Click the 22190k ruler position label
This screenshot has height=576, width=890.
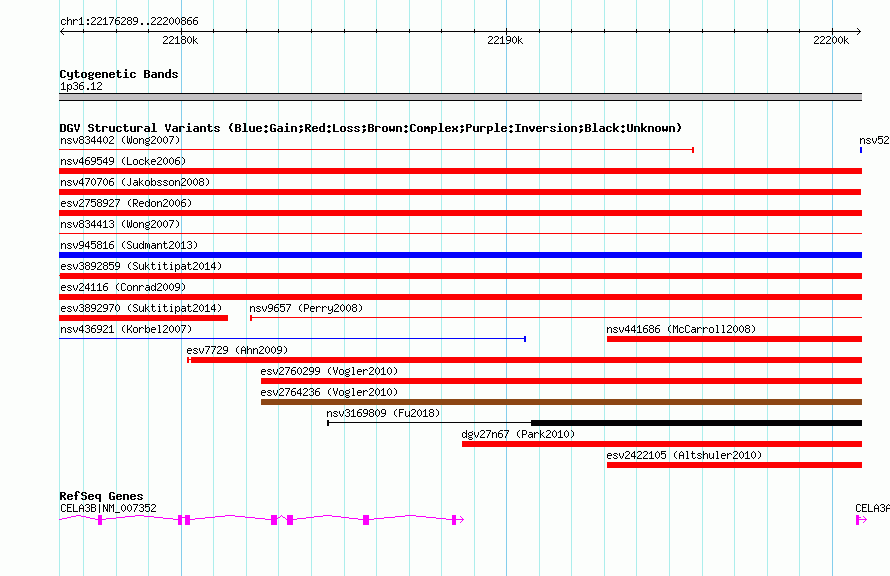click(505, 40)
